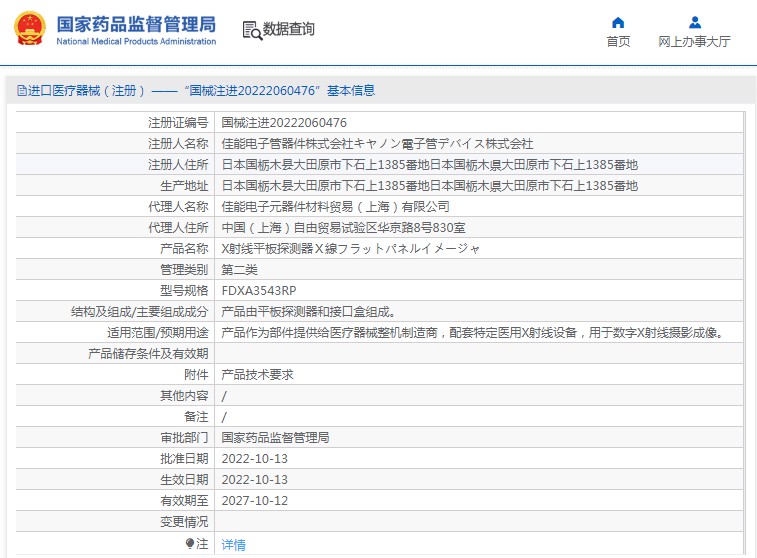Click the 代理人住所 value 华京路8号830室

pos(343,227)
